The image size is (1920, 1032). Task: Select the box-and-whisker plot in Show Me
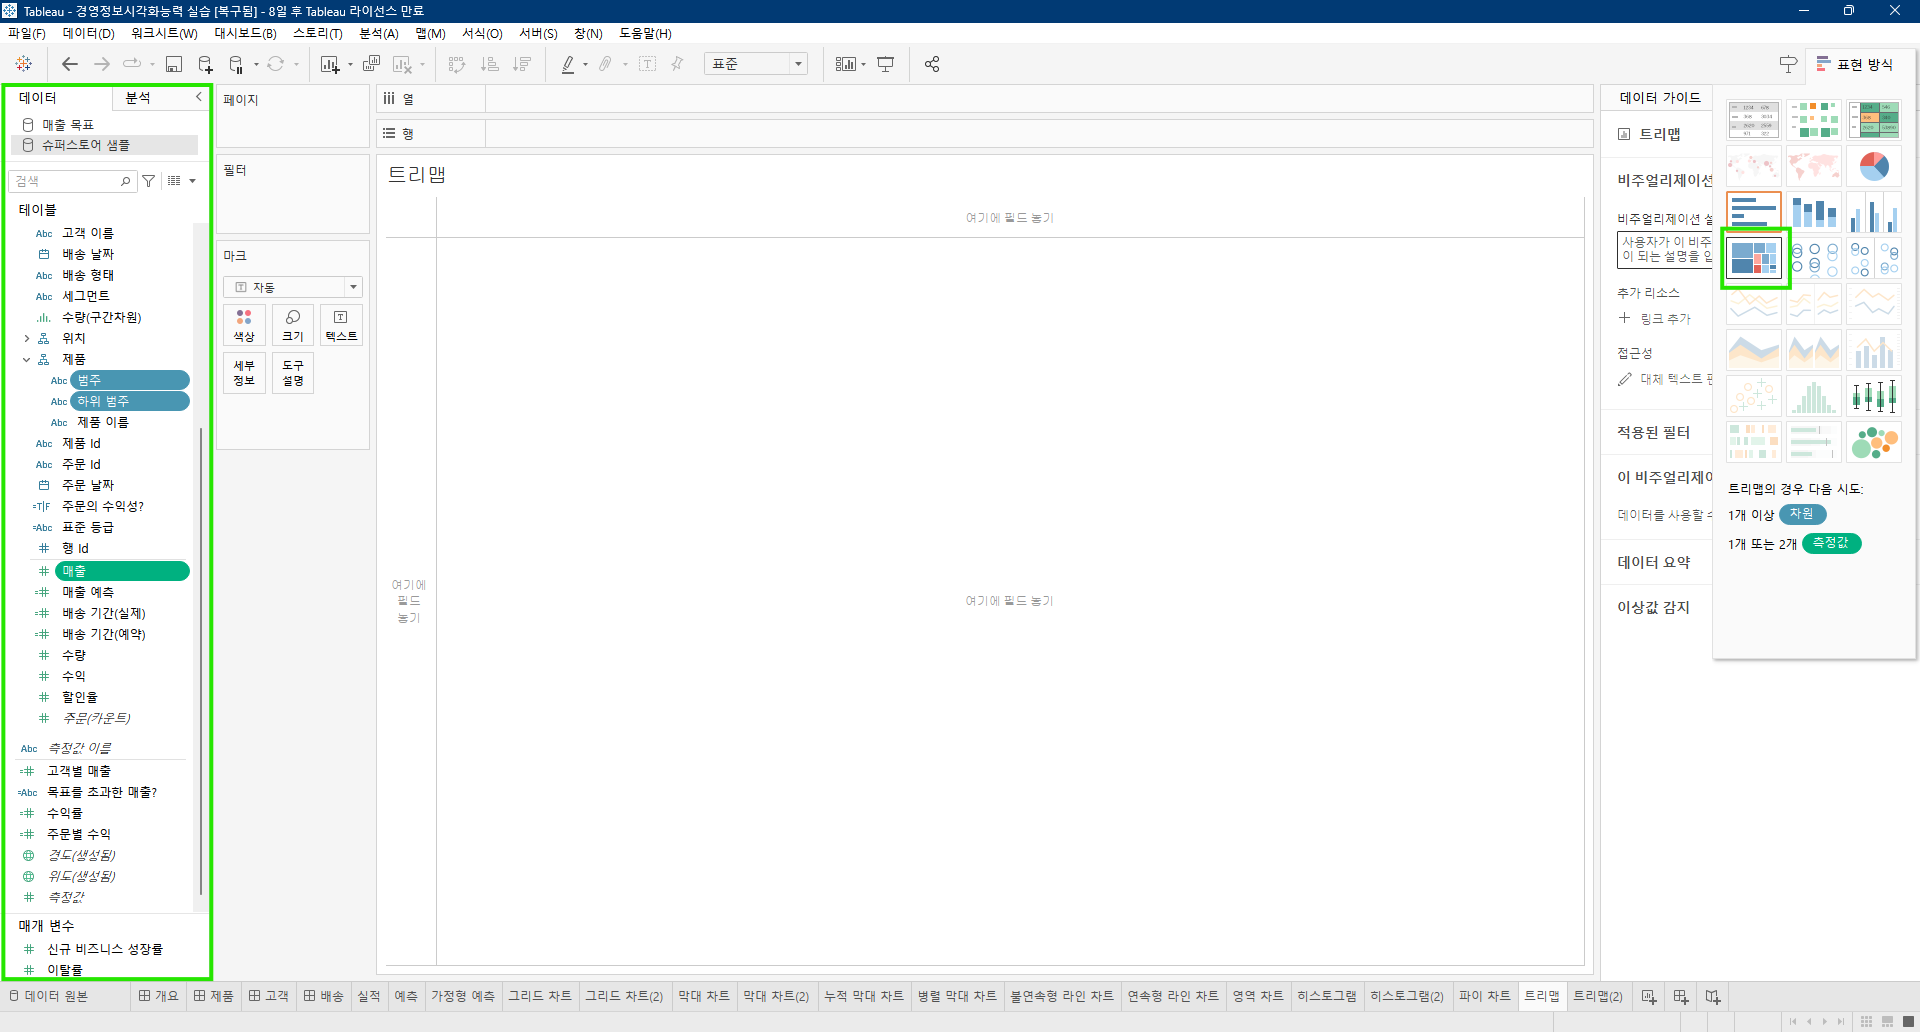pyautogui.click(x=1874, y=396)
